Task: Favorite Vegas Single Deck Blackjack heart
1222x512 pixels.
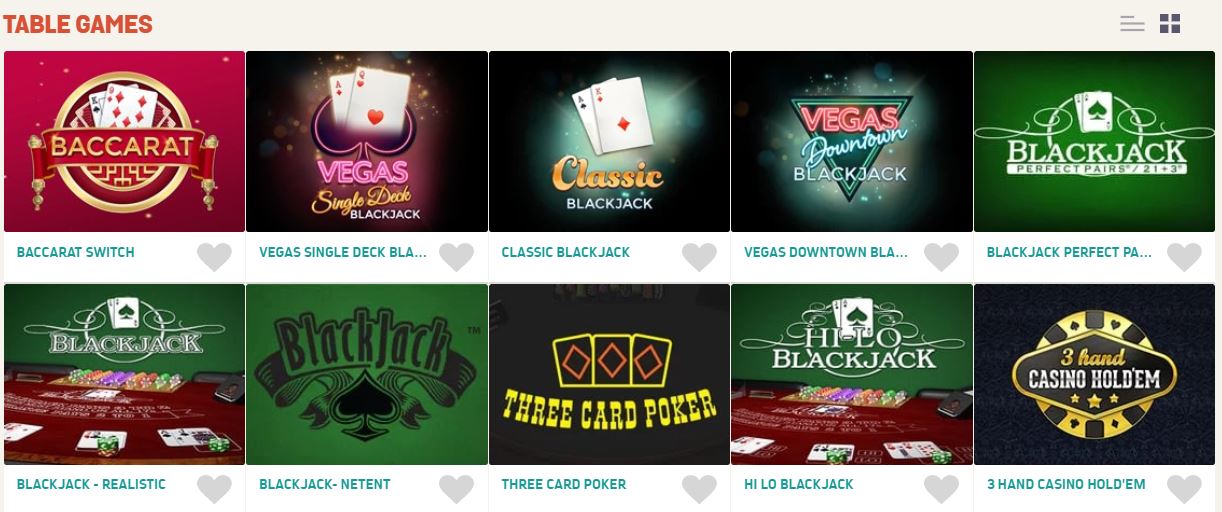Action: (456, 257)
